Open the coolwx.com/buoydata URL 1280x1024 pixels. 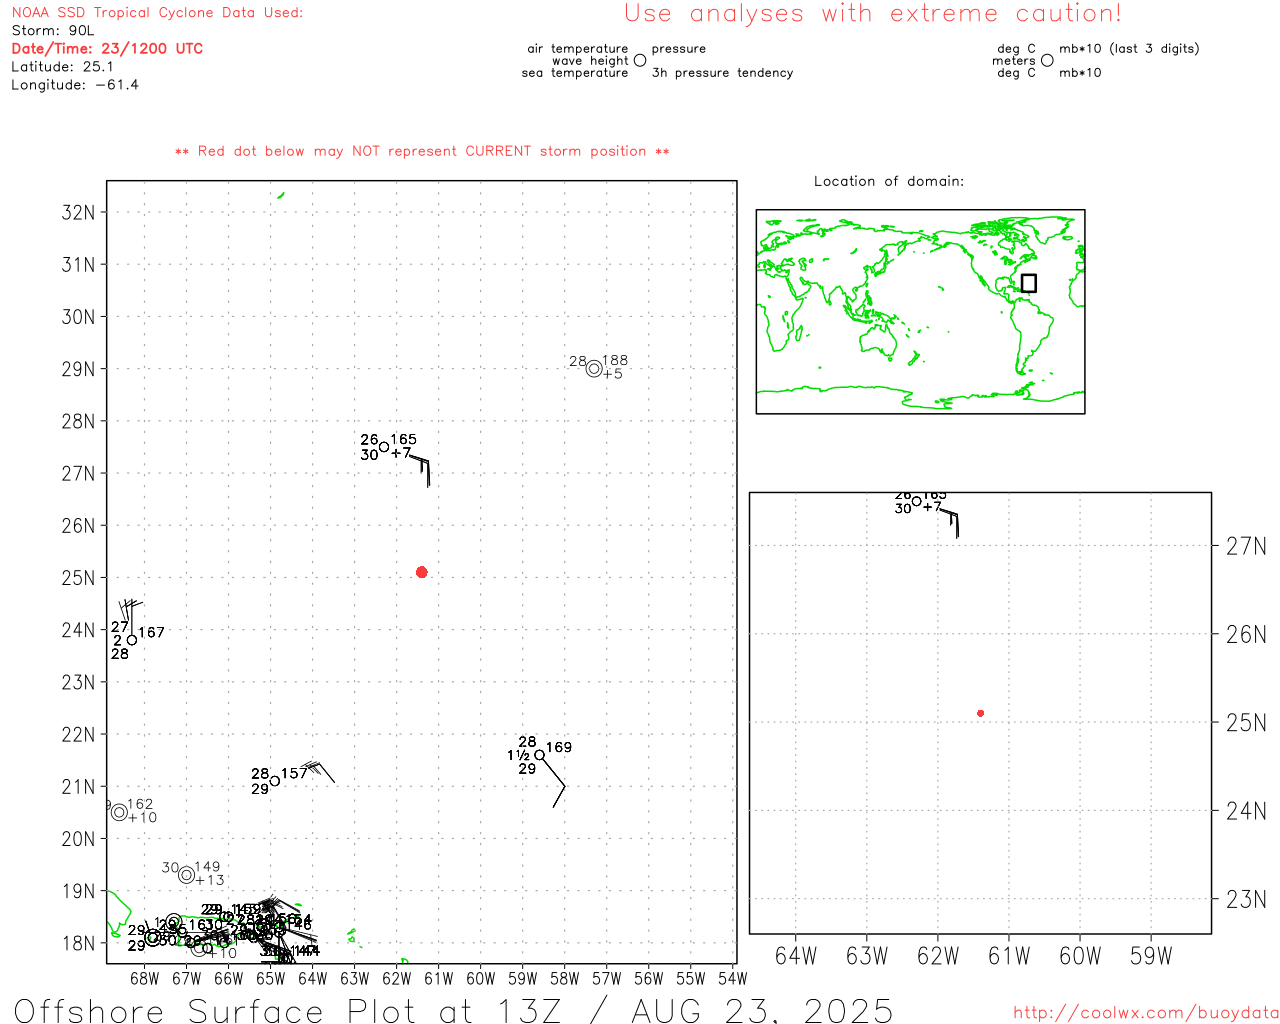click(x=1146, y=1013)
